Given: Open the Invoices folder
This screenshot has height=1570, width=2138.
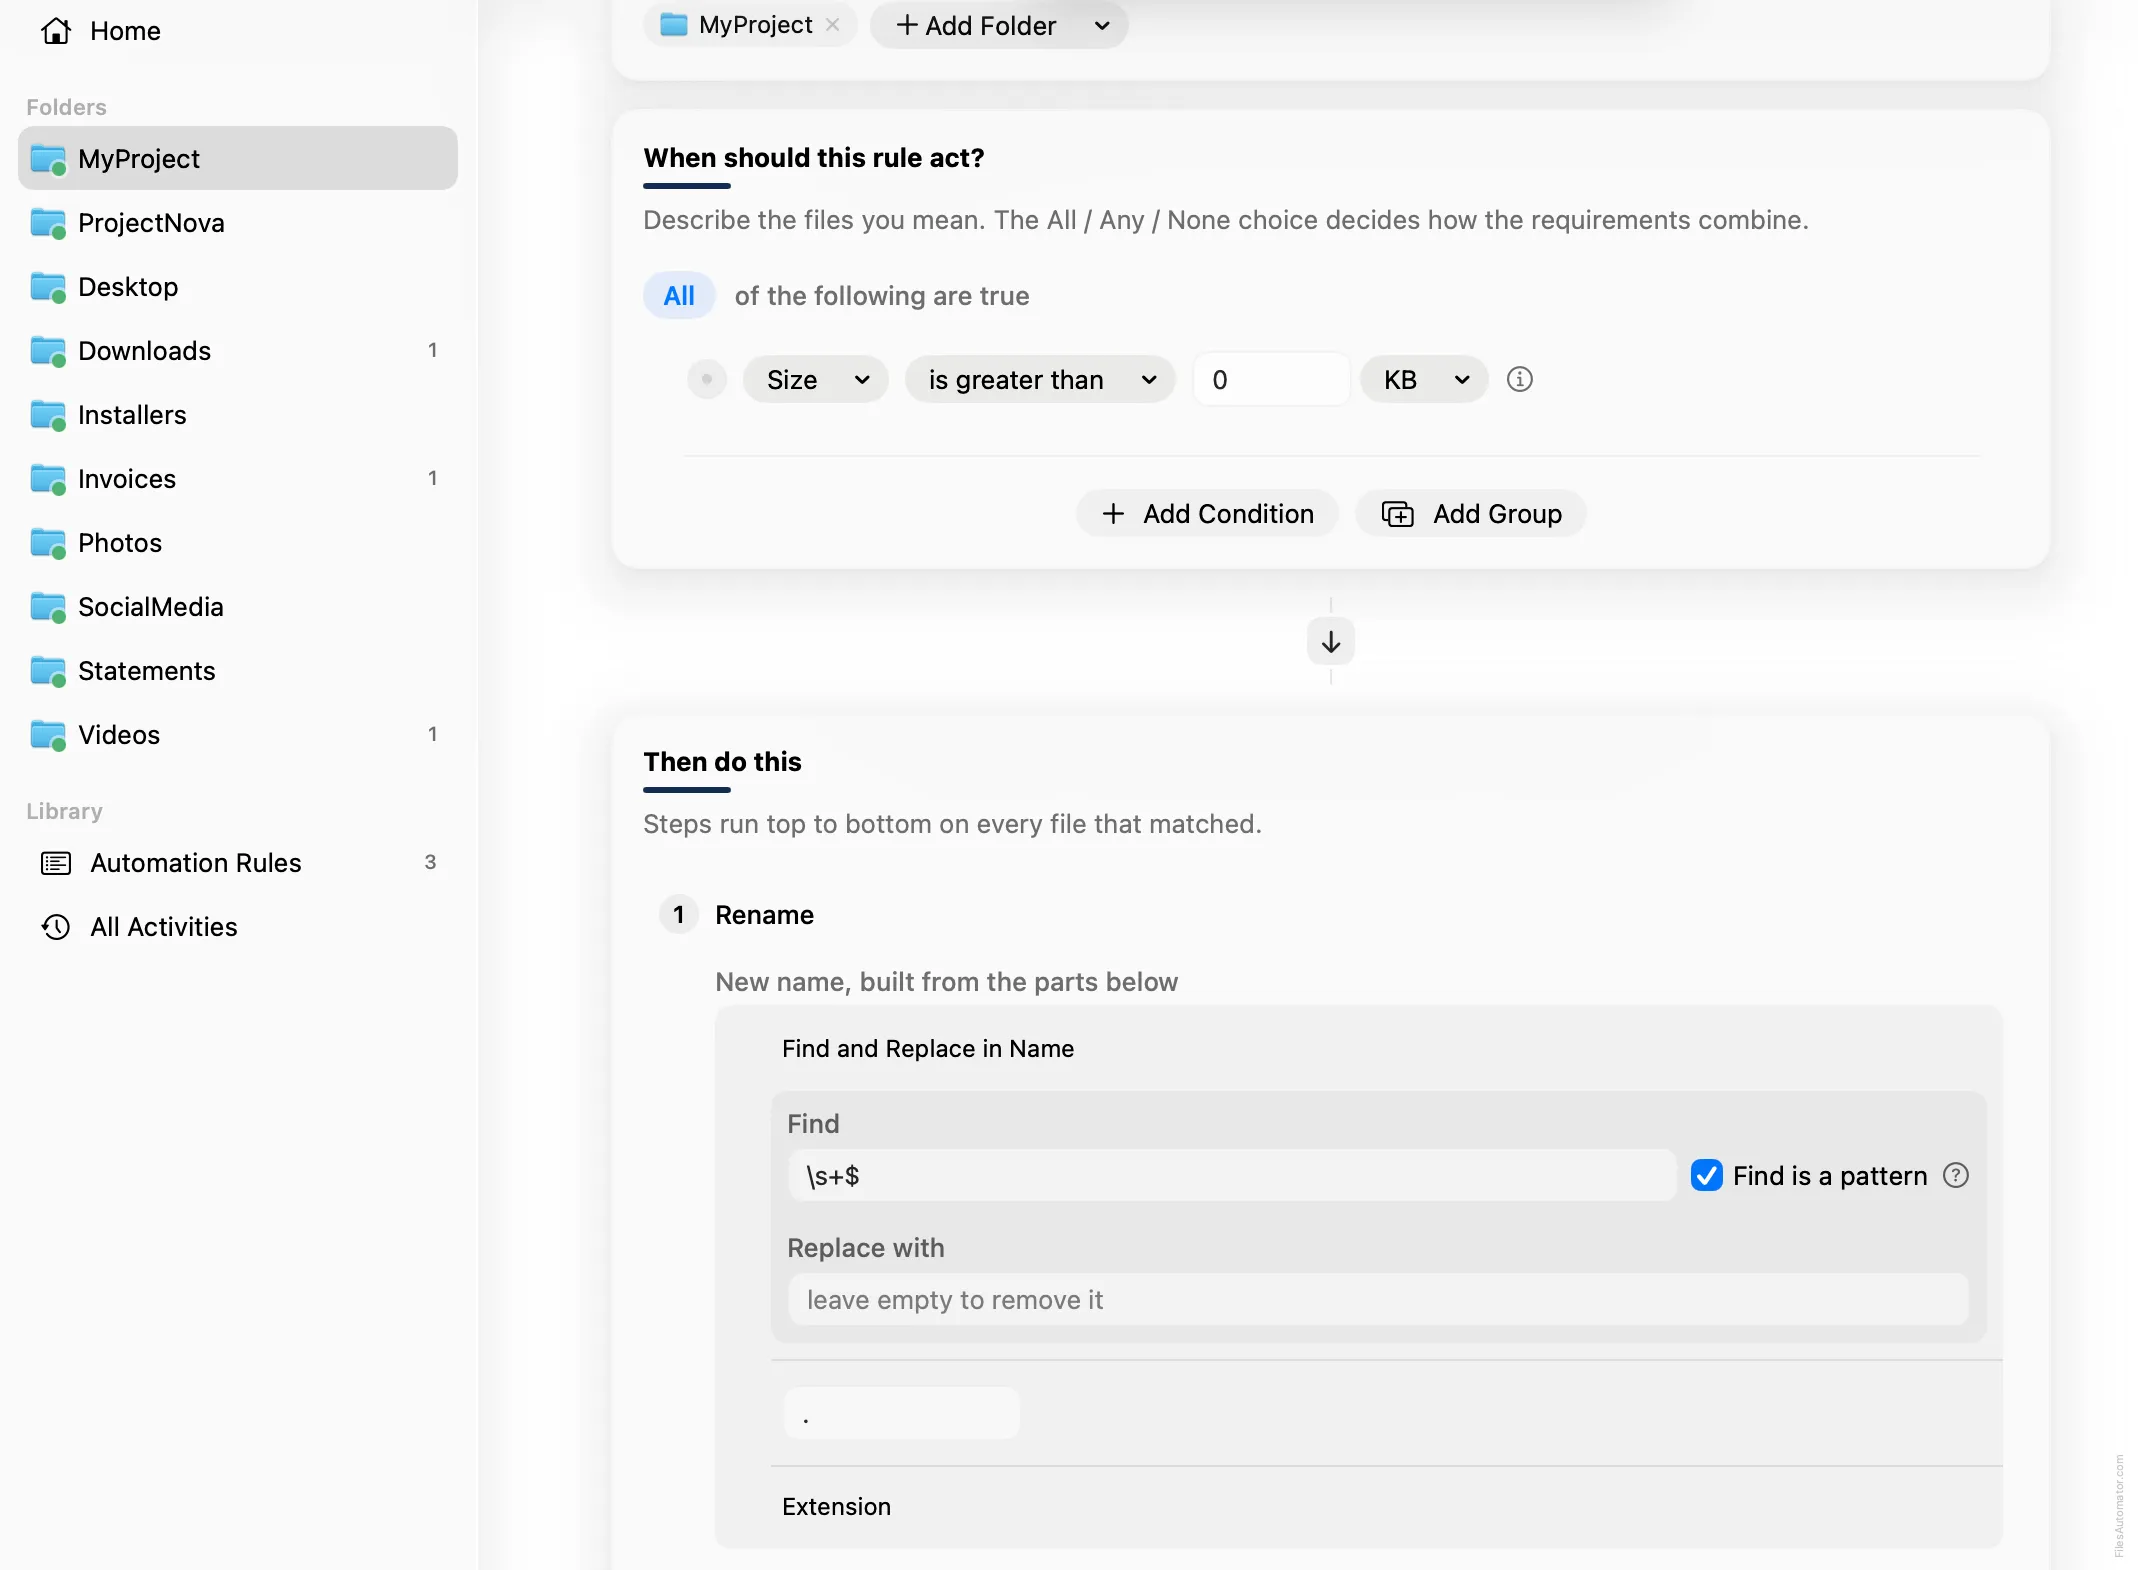Looking at the screenshot, I should click(x=238, y=479).
